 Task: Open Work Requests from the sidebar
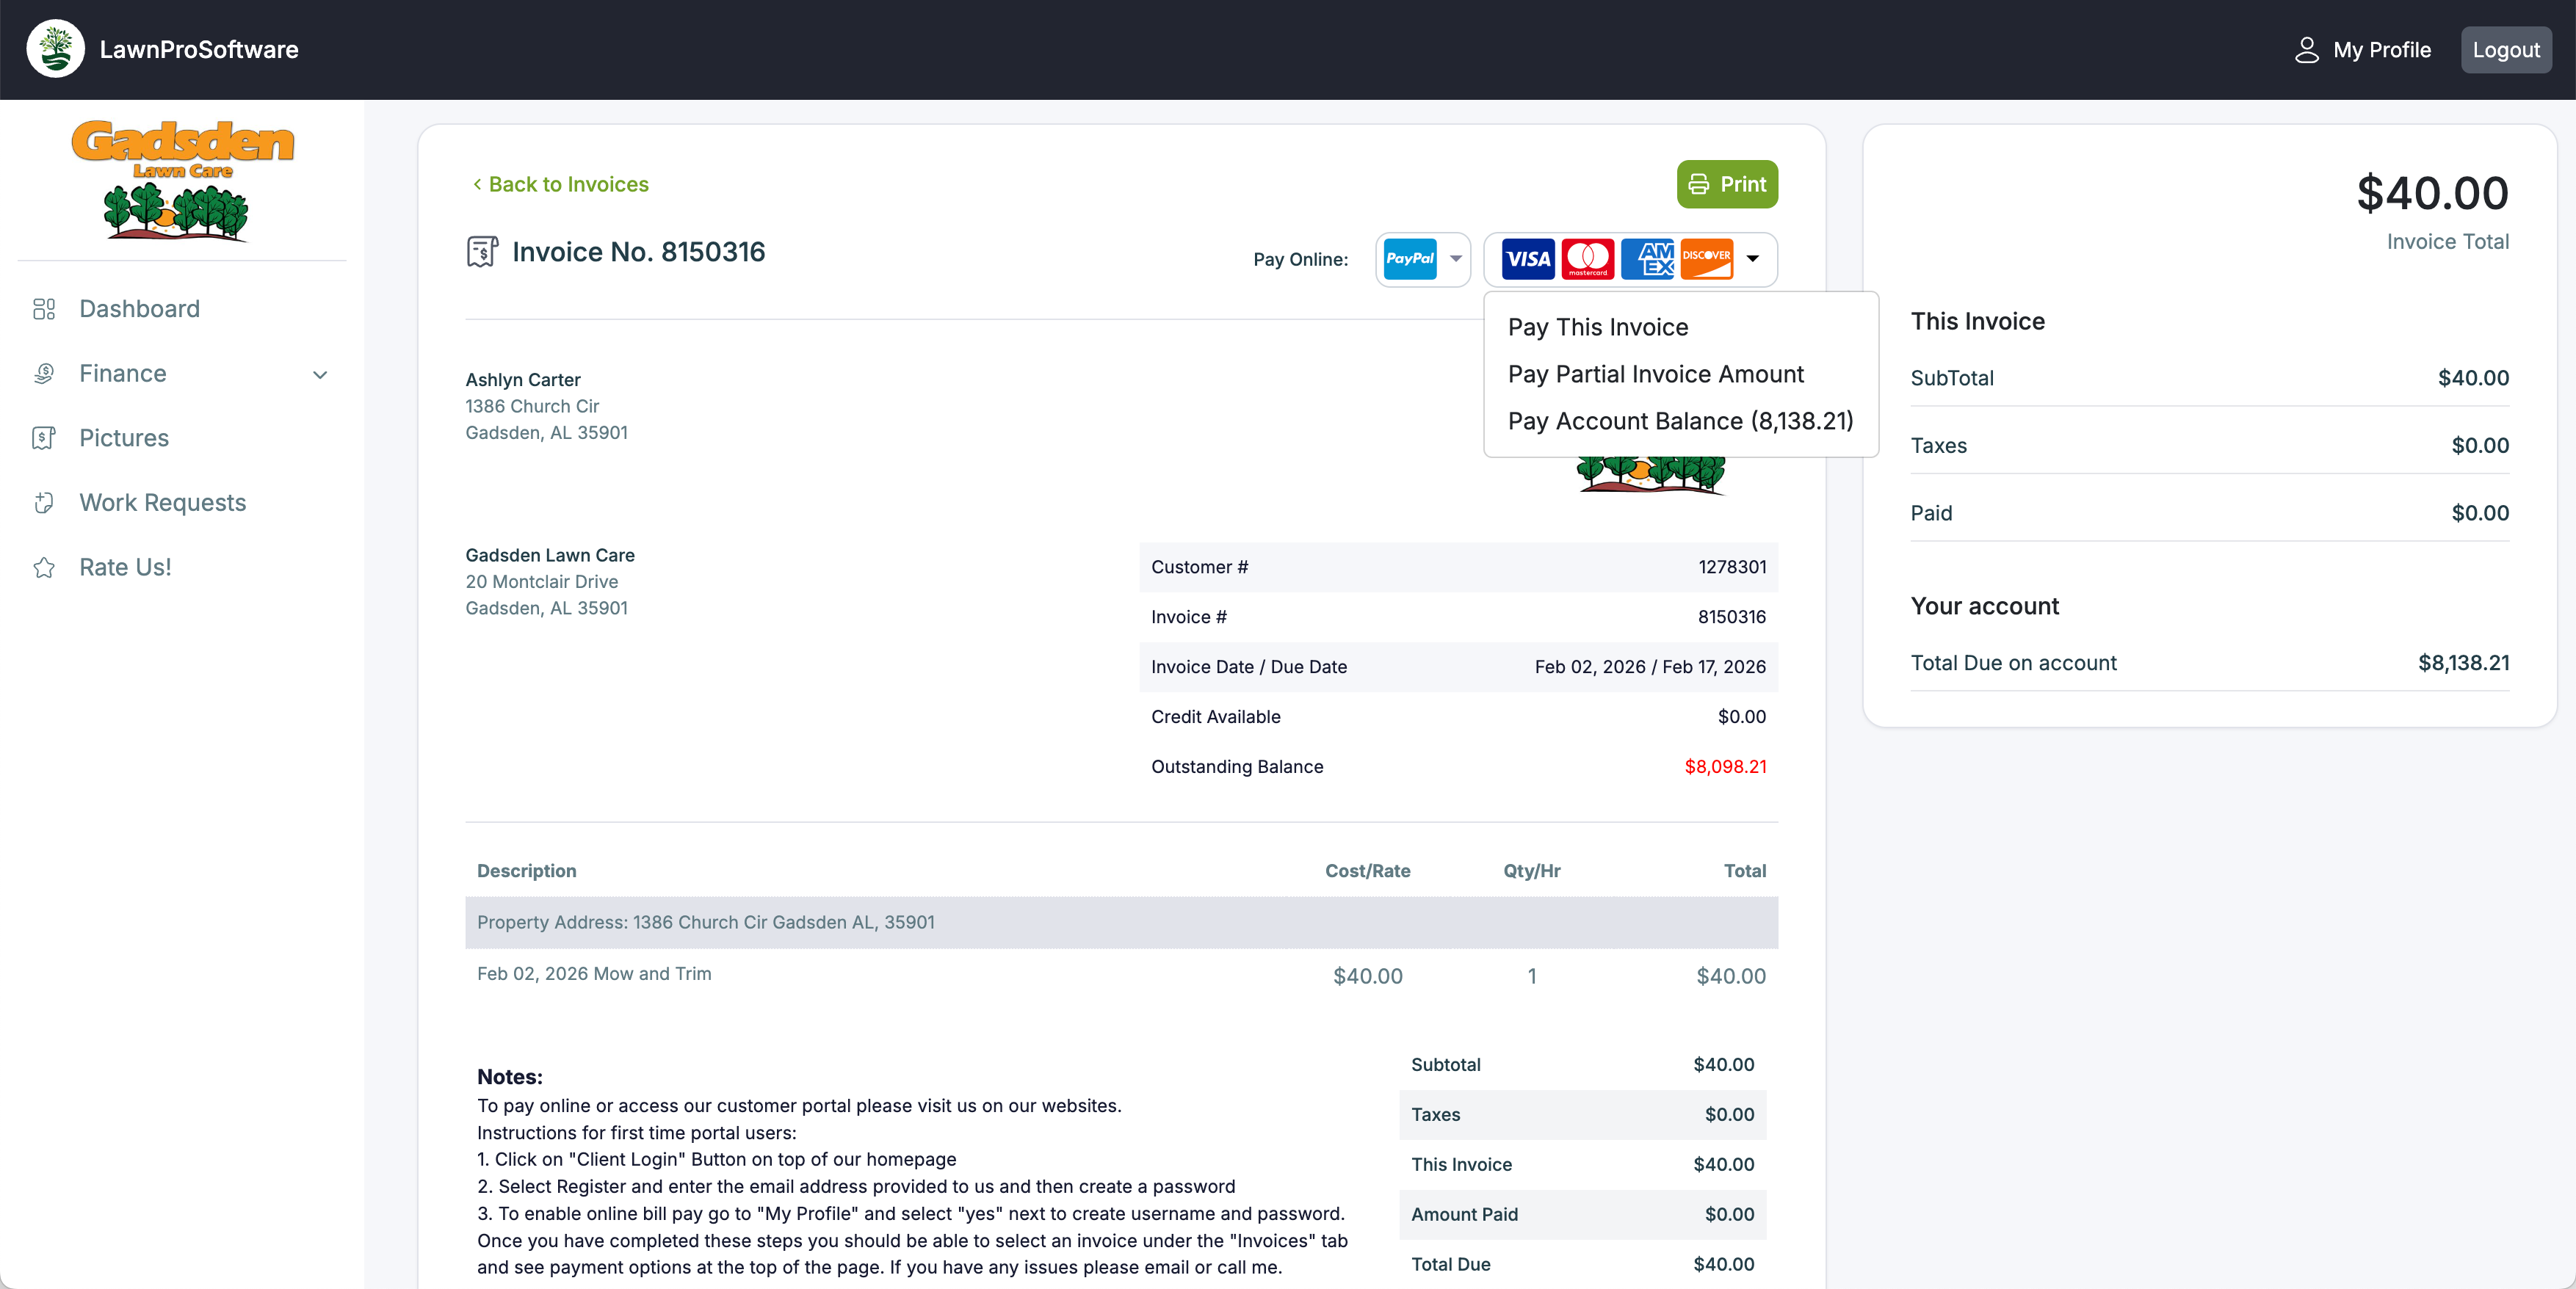click(x=162, y=502)
